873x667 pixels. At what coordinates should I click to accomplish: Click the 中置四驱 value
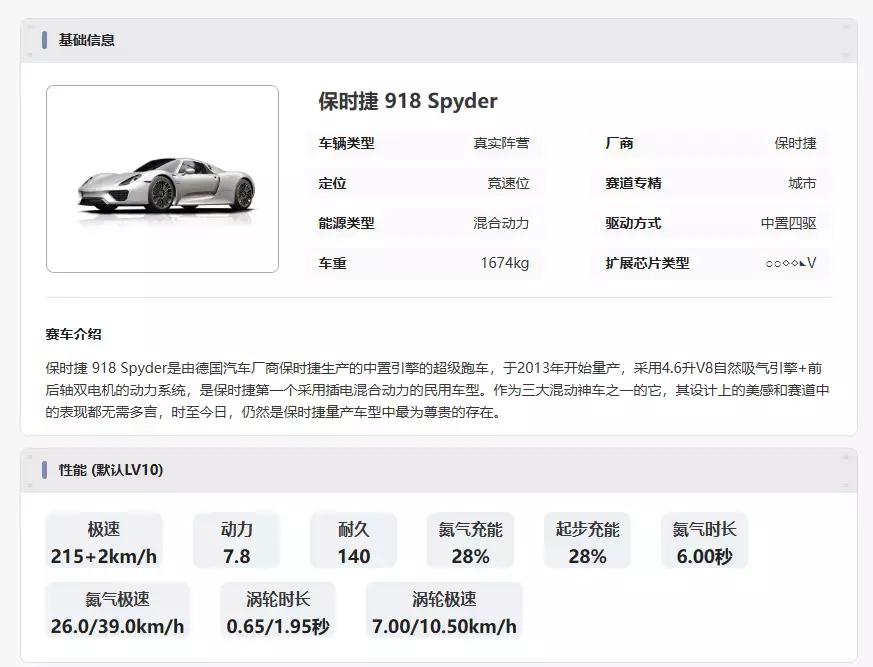[788, 223]
